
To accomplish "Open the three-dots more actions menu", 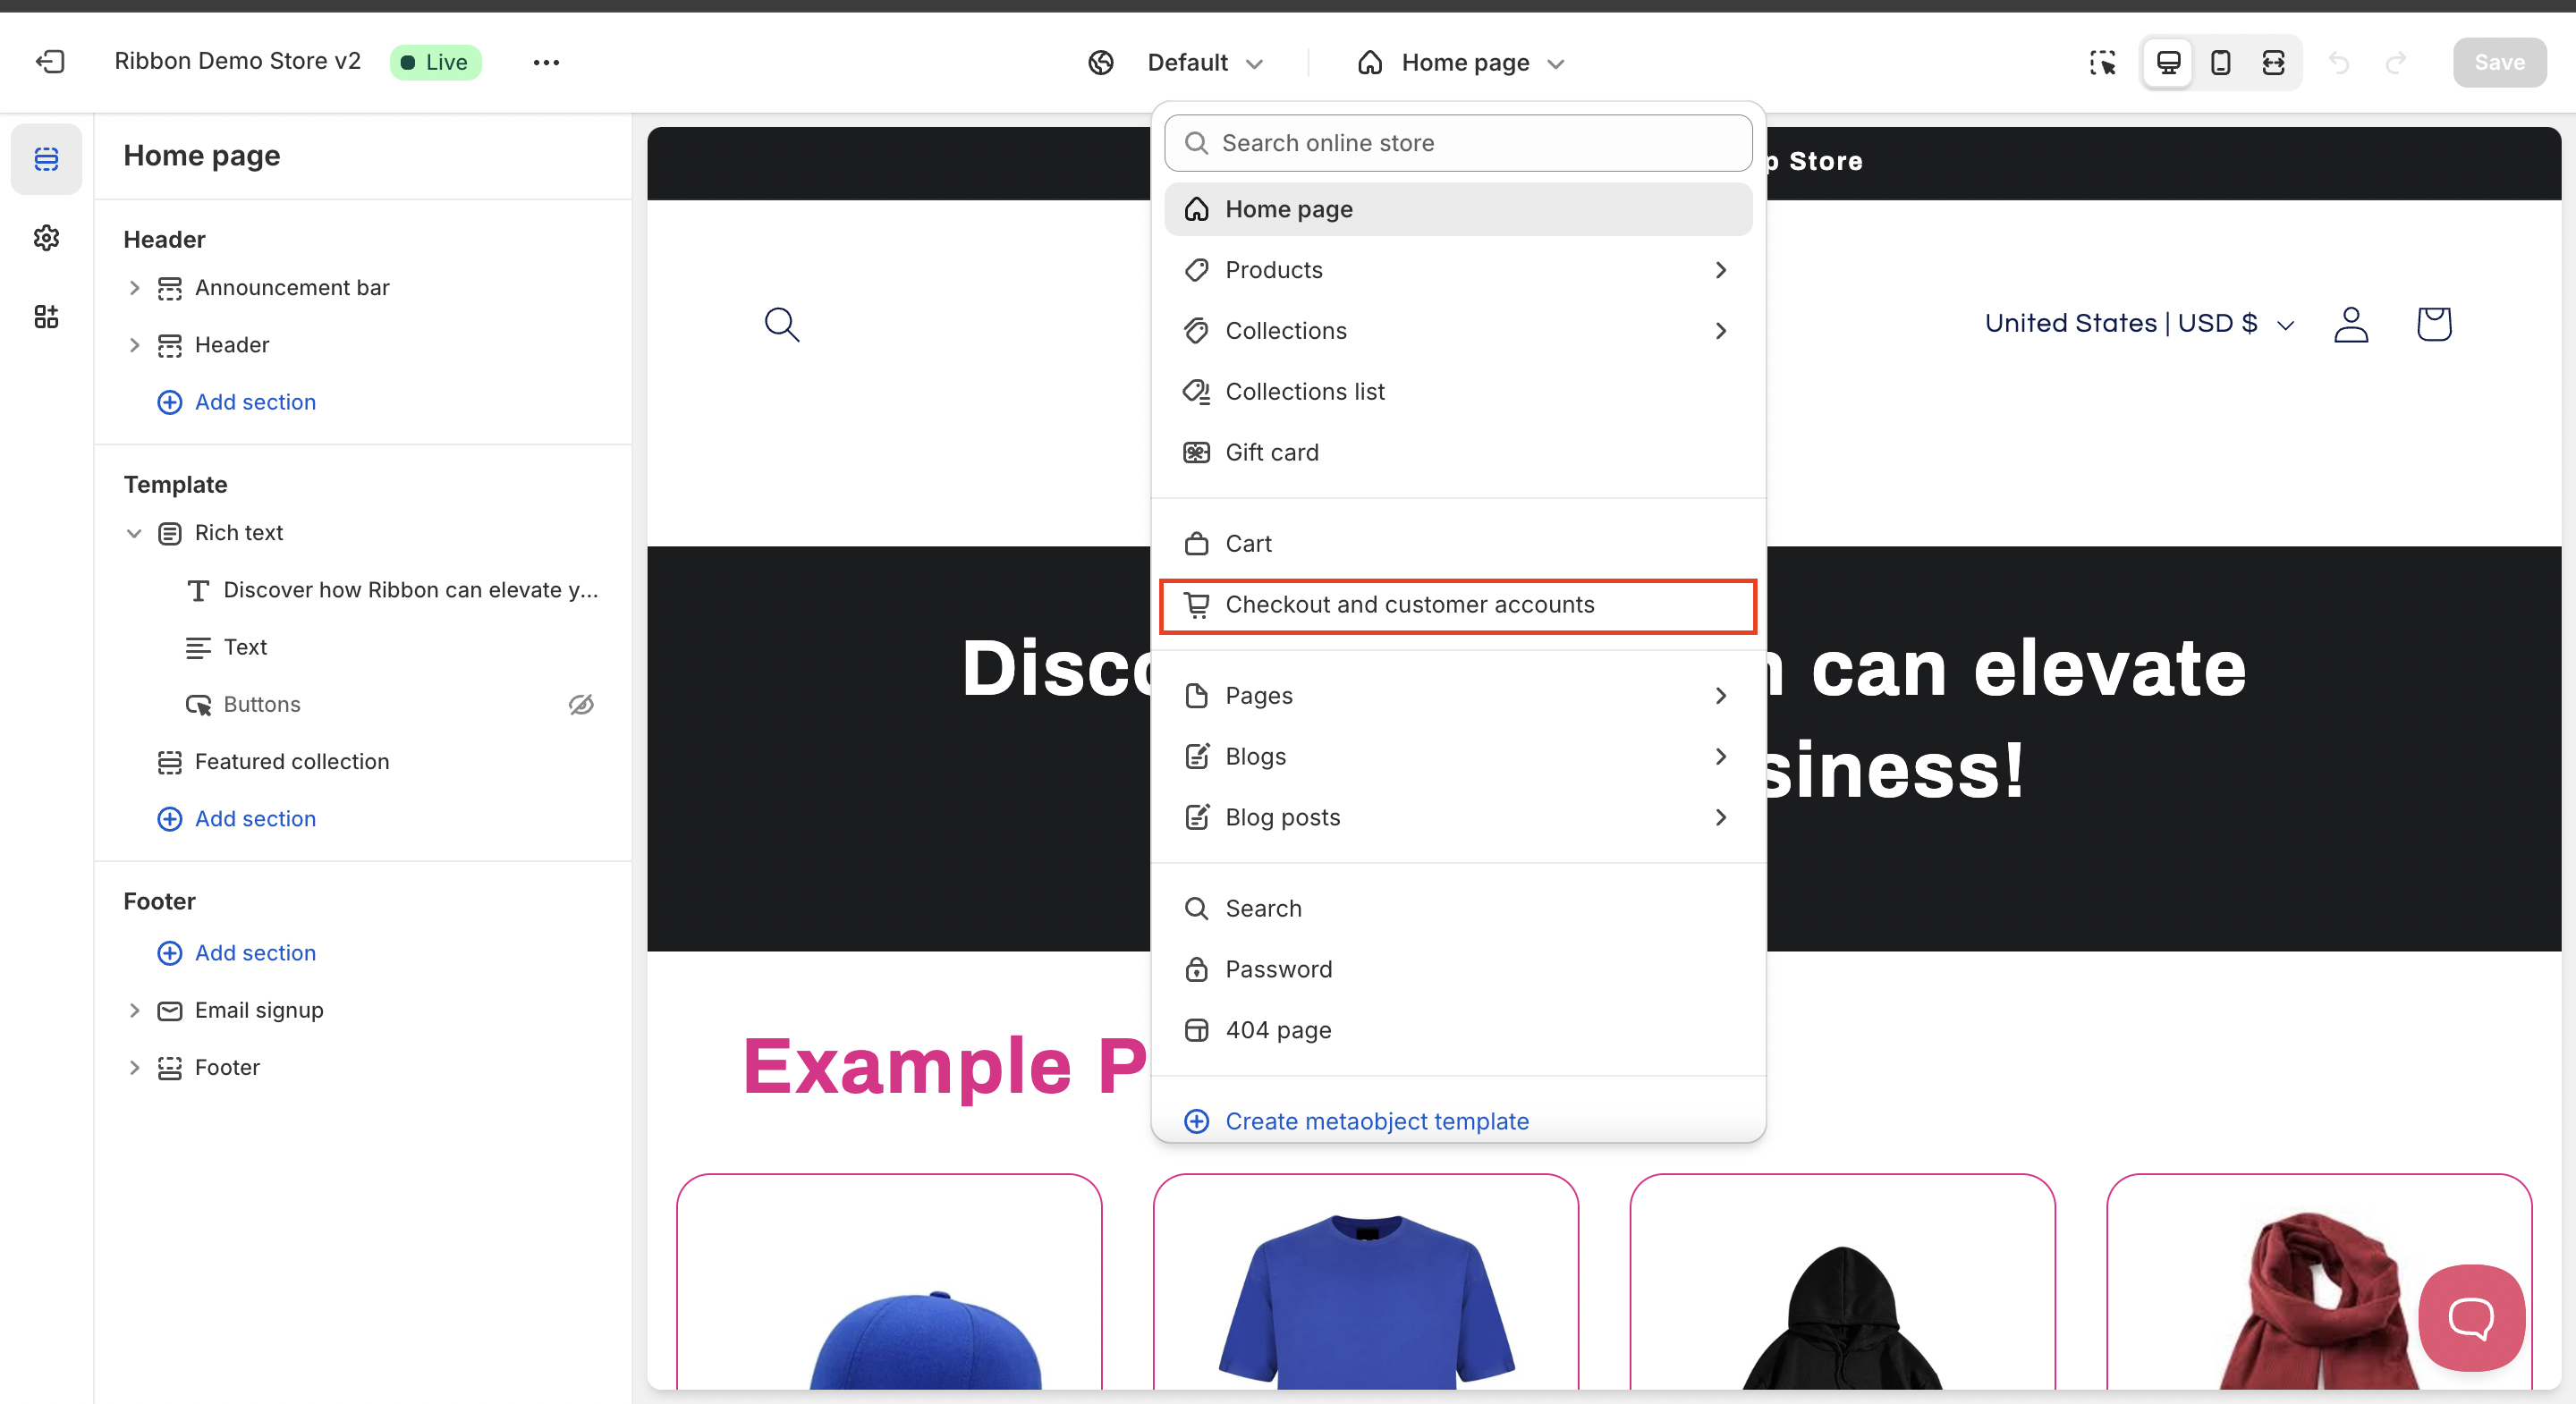I will coord(546,62).
